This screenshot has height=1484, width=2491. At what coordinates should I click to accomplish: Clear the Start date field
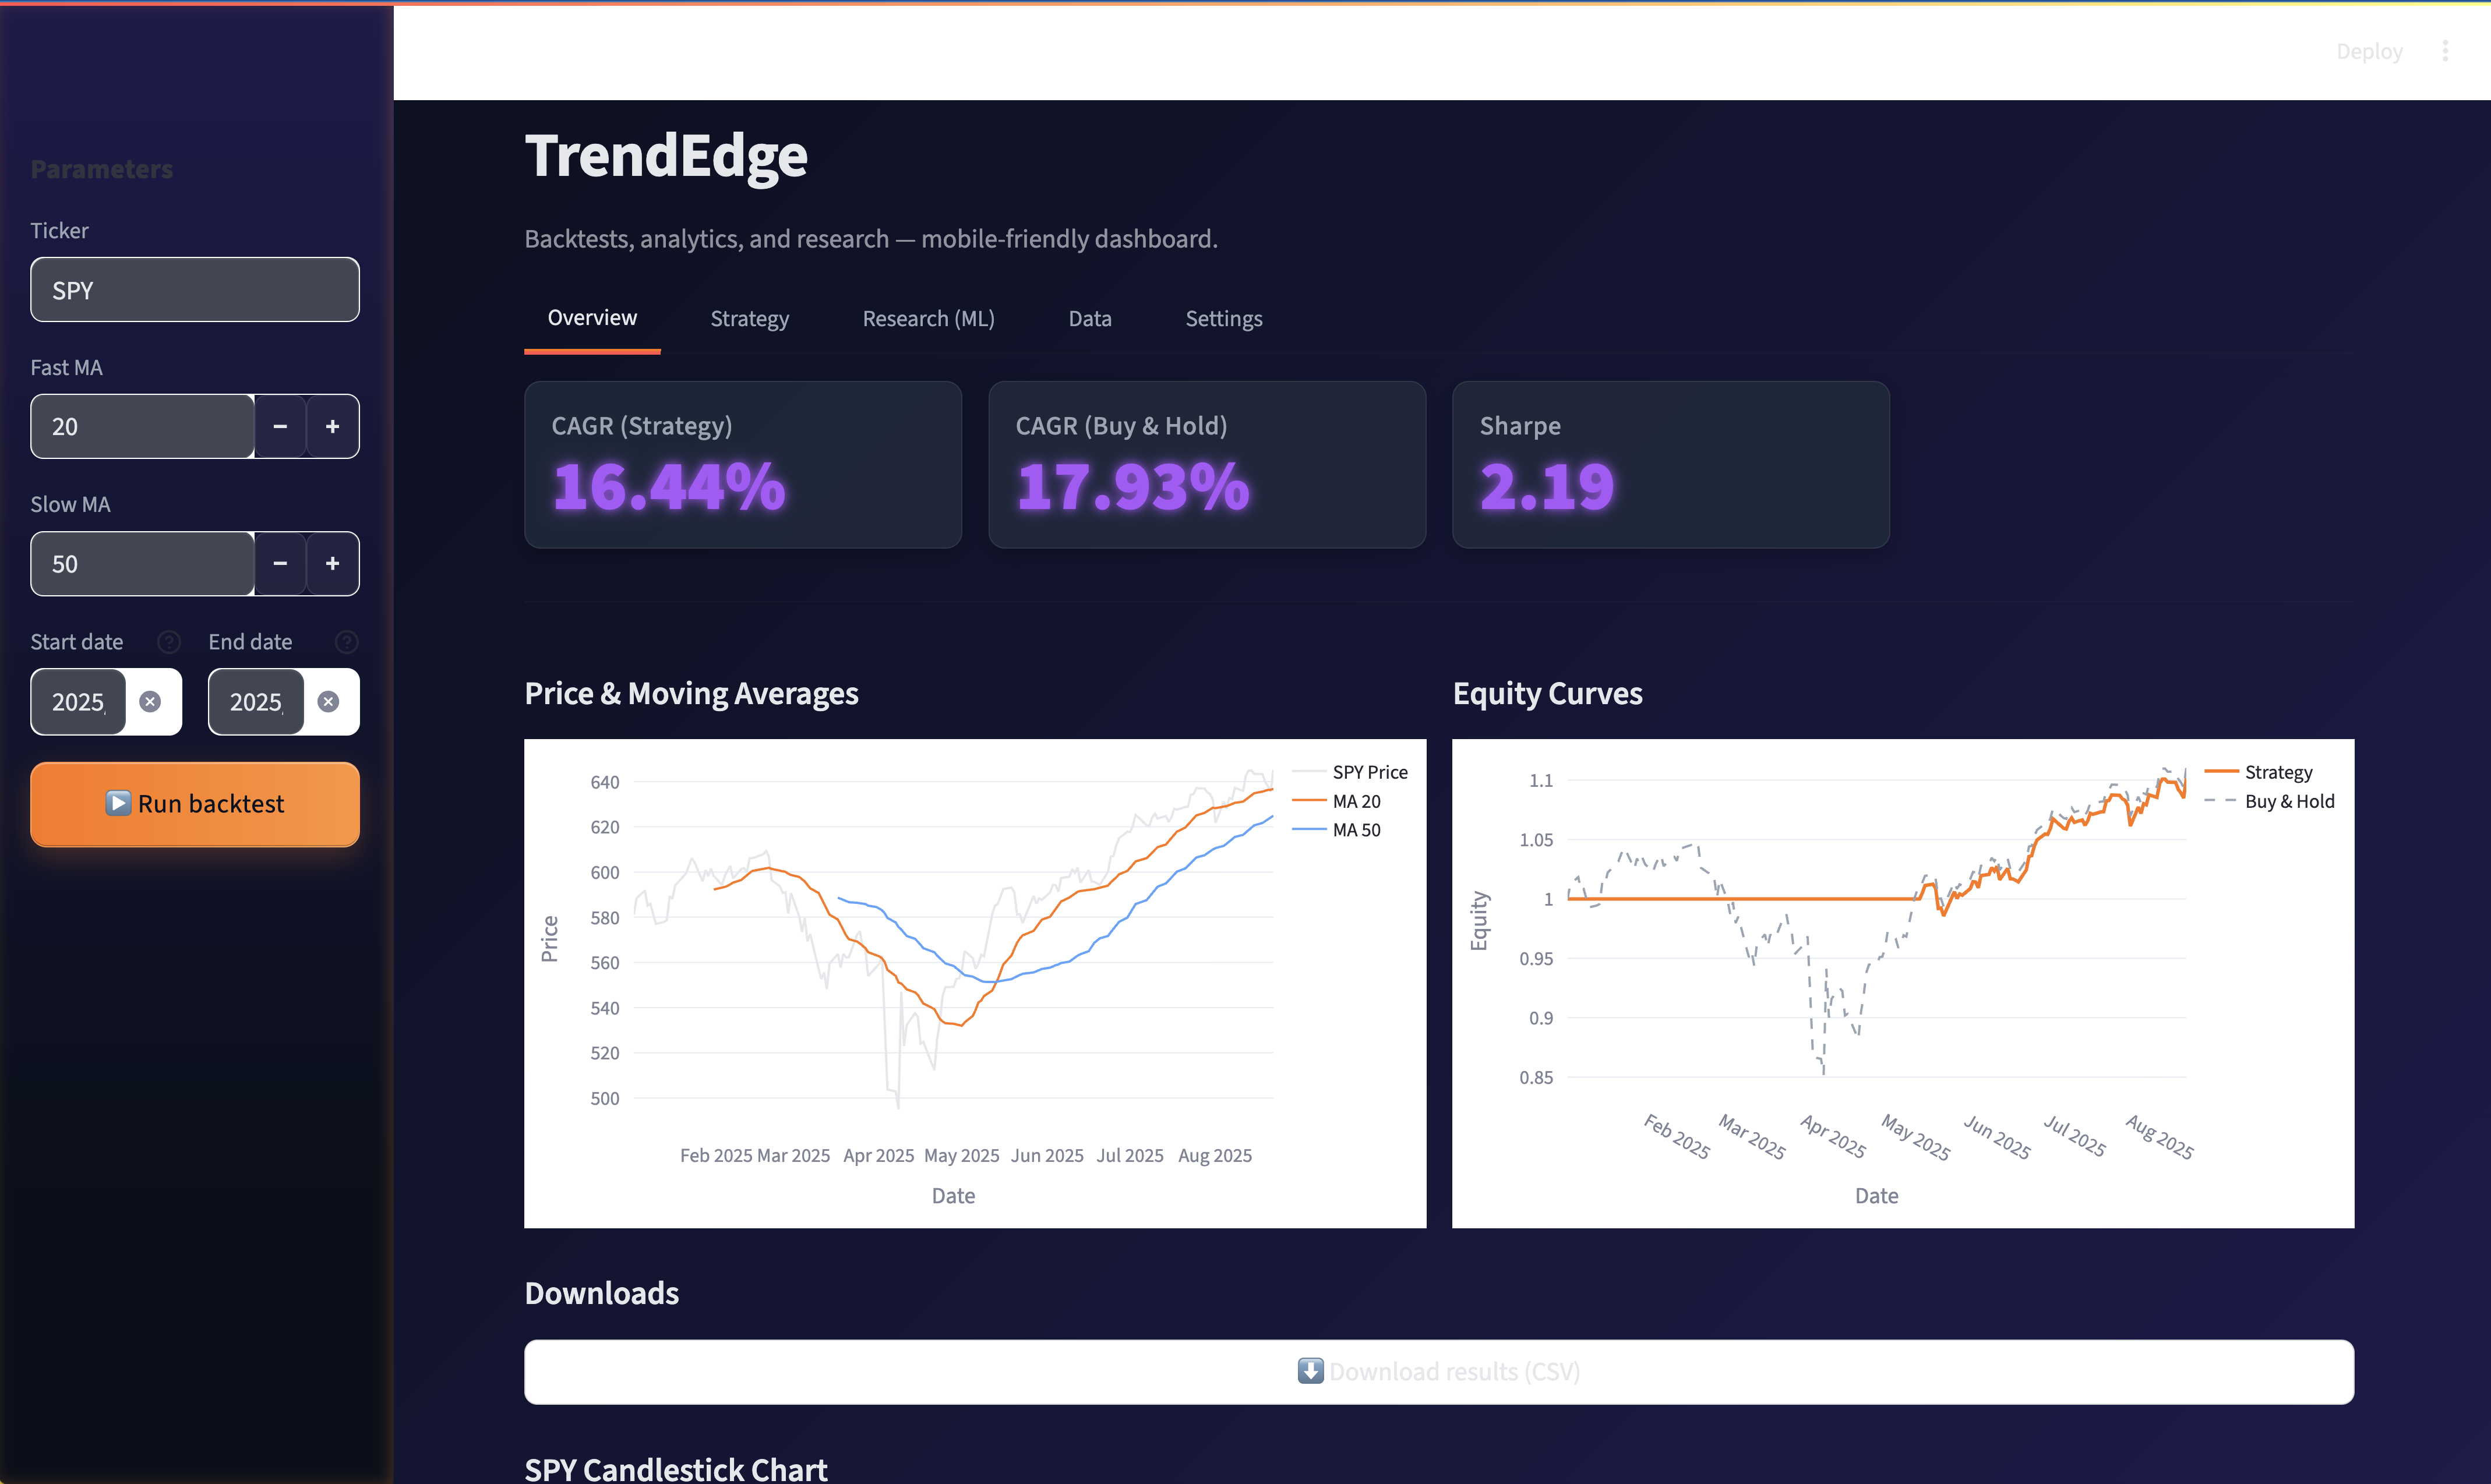point(150,702)
